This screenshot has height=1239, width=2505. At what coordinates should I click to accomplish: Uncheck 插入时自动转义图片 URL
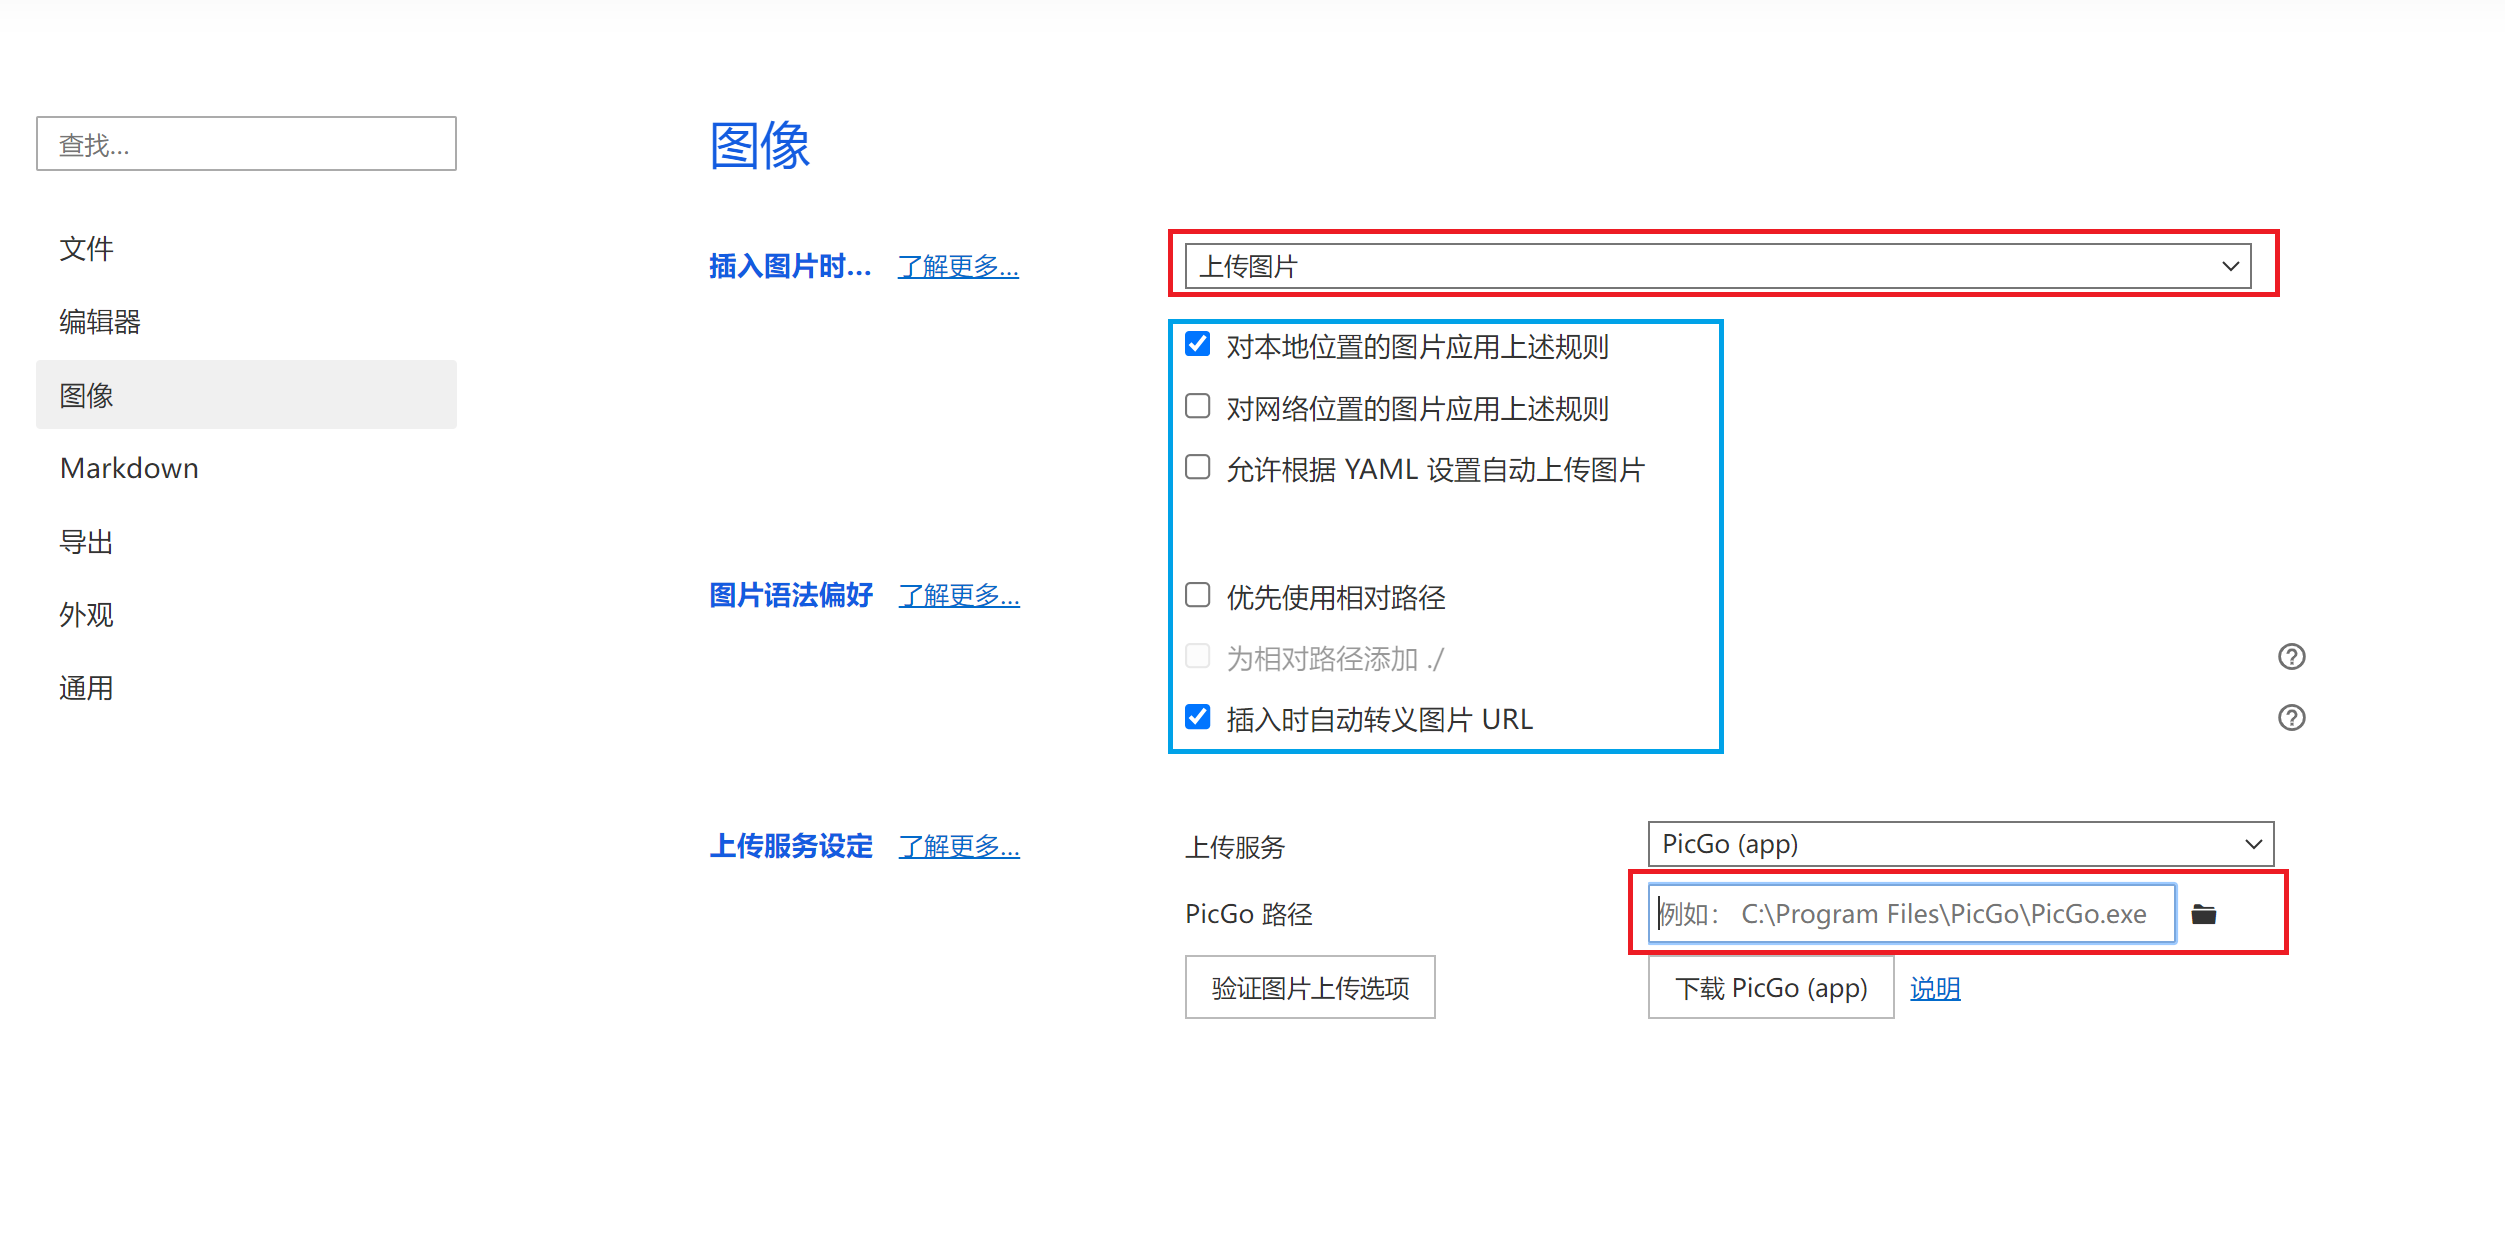[1197, 717]
